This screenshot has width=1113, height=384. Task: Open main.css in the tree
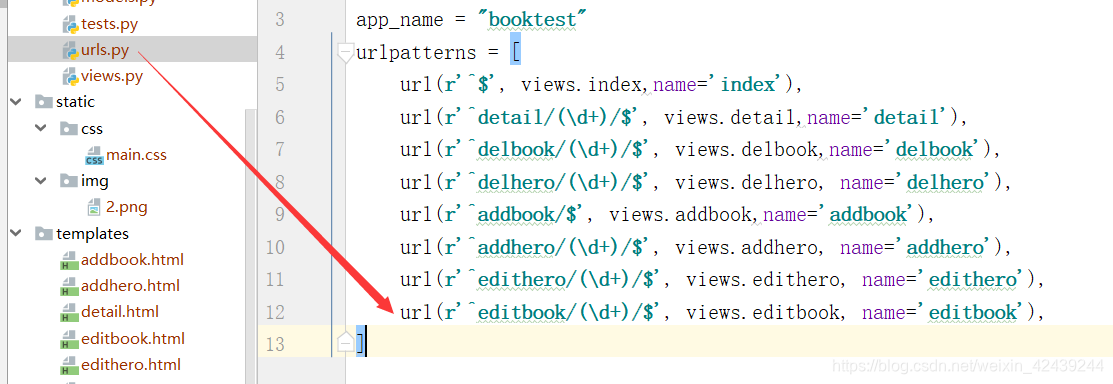coord(136,155)
